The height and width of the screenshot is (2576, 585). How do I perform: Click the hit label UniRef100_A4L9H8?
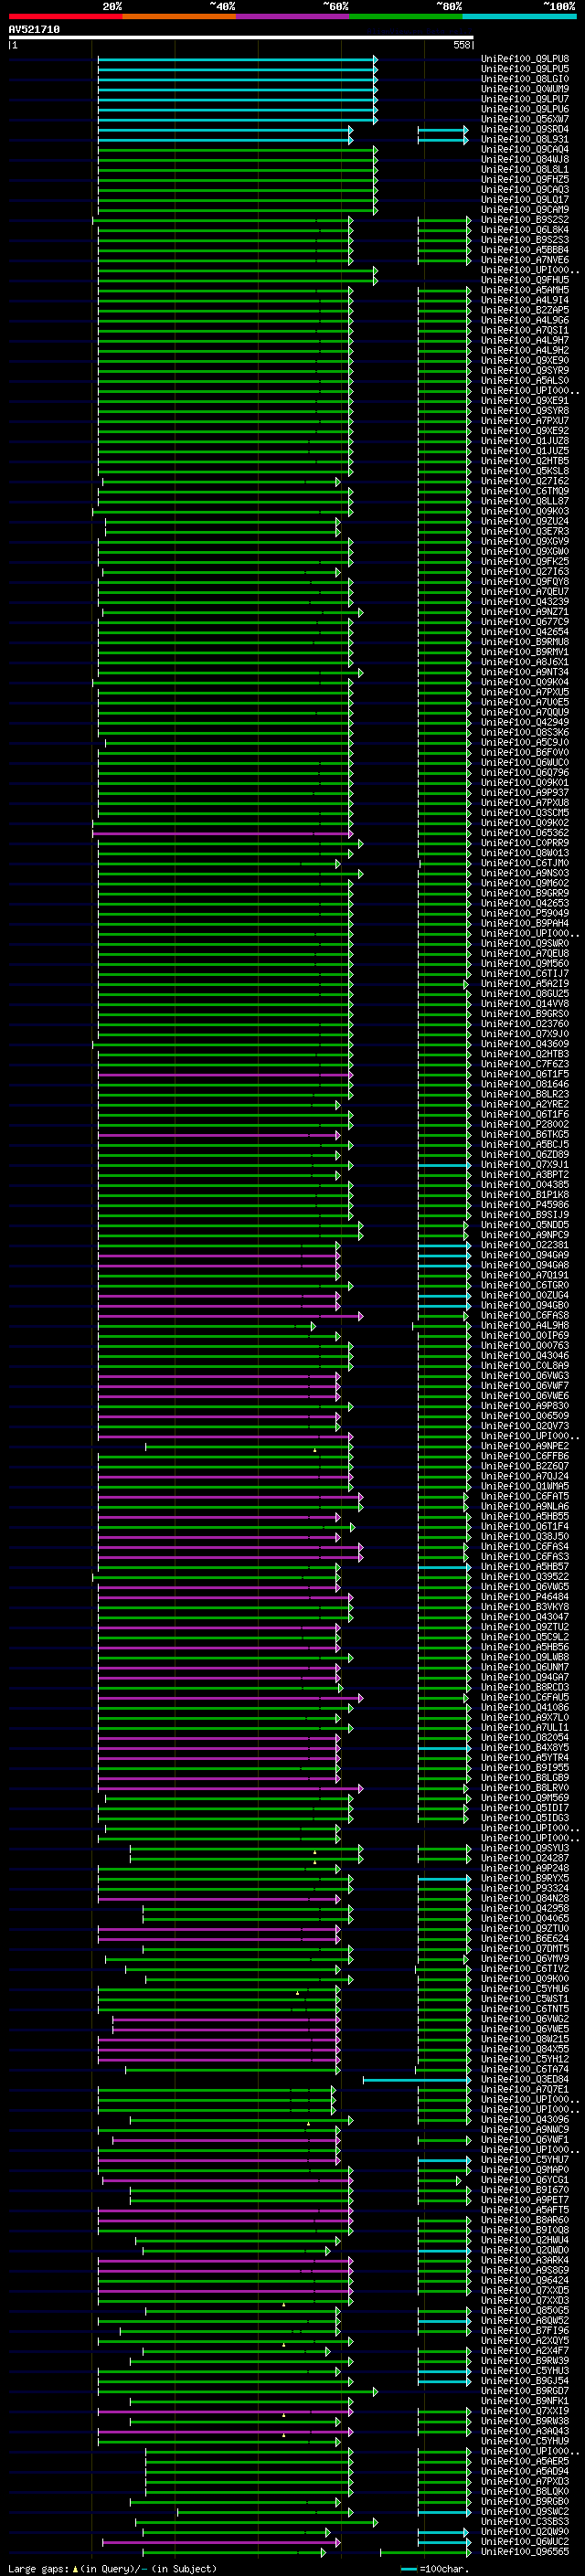[x=525, y=1325]
